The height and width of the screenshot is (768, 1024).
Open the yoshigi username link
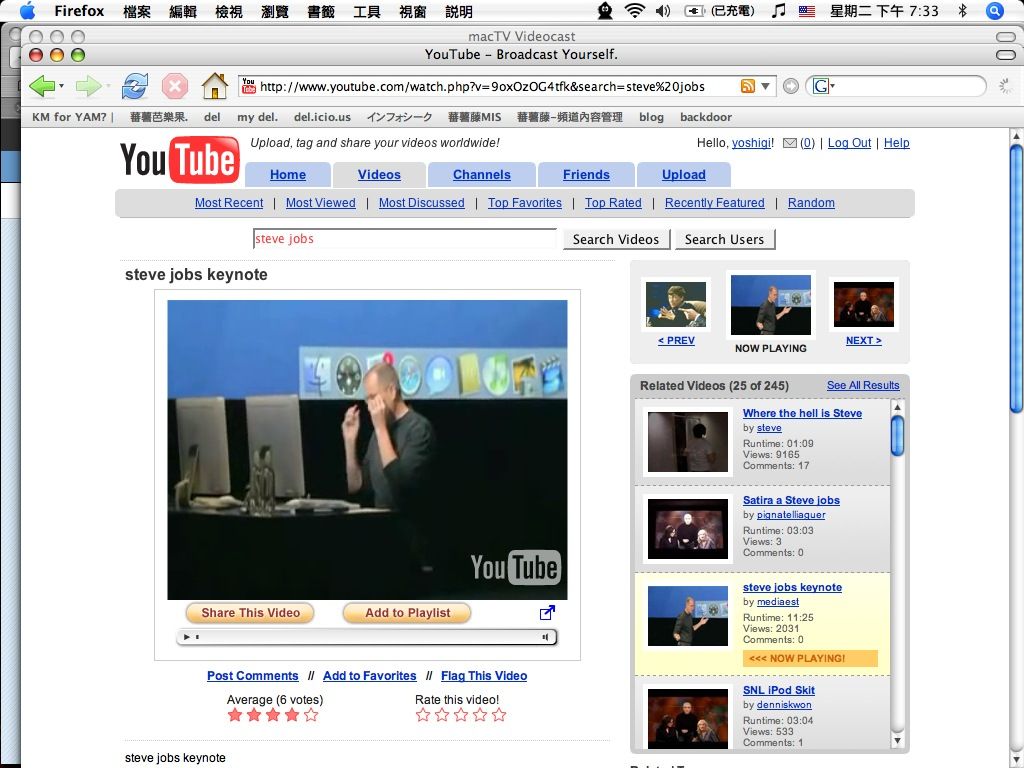tap(750, 143)
